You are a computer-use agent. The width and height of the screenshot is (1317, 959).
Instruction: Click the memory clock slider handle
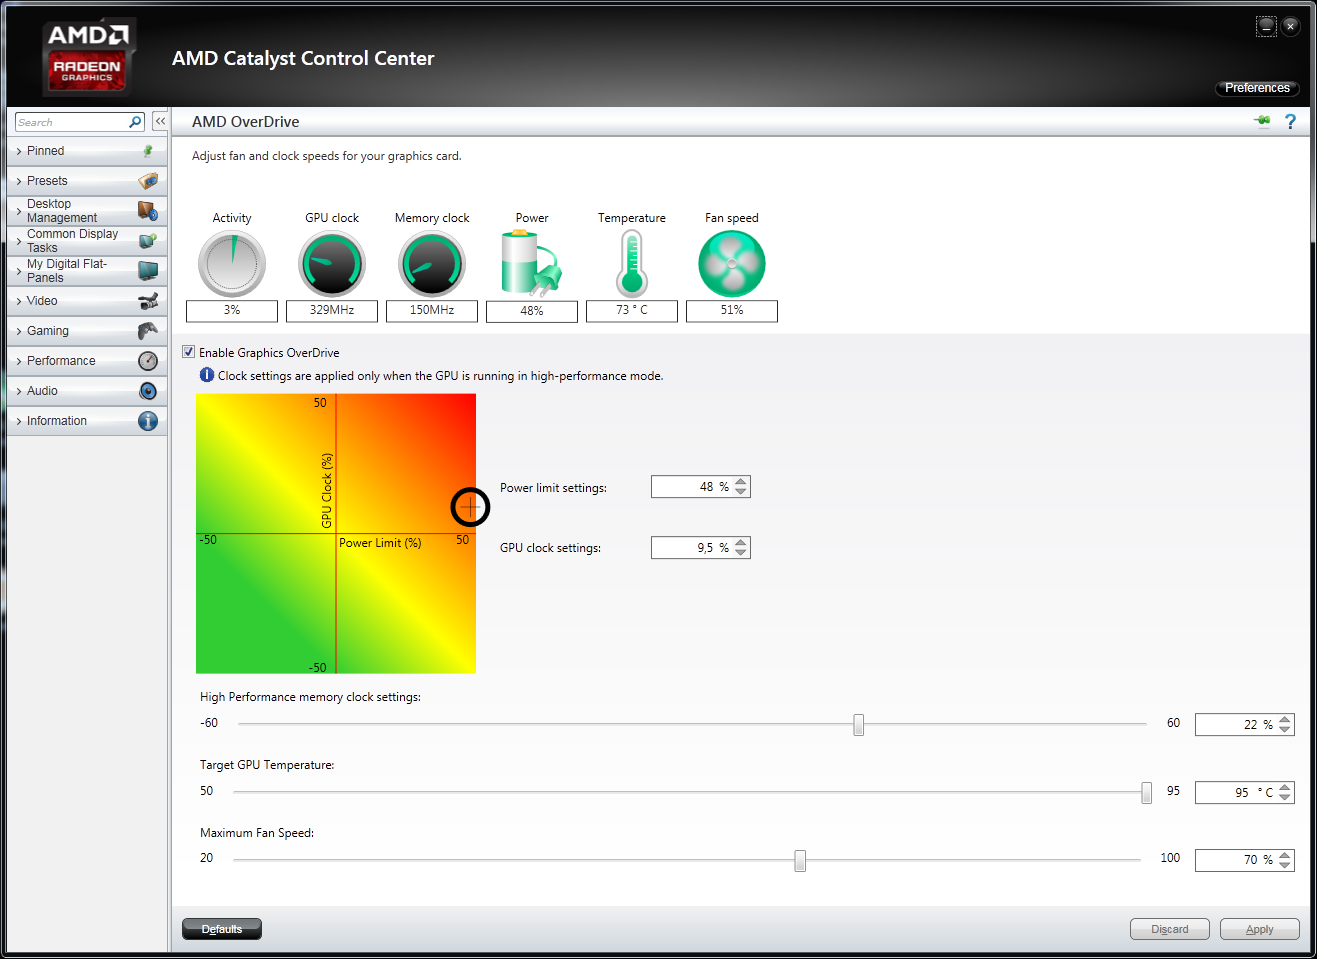[x=858, y=724]
